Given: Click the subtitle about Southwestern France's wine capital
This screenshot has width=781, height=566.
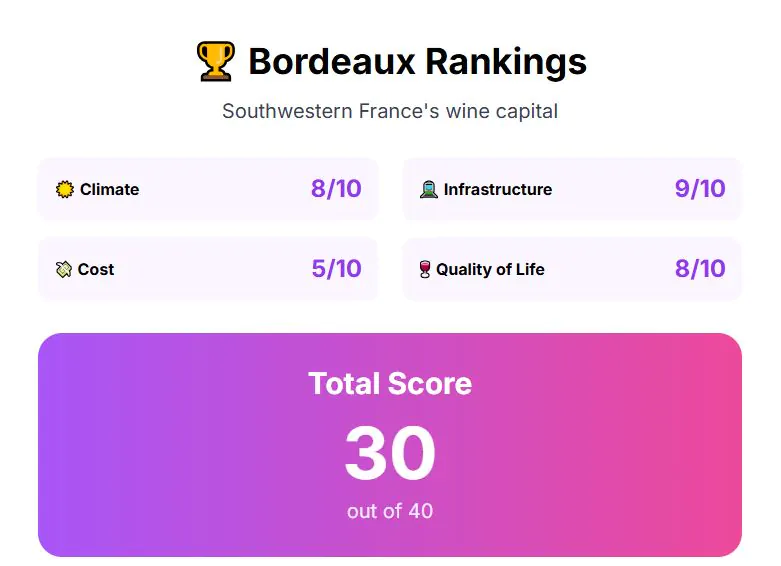Looking at the screenshot, I should tap(390, 111).
